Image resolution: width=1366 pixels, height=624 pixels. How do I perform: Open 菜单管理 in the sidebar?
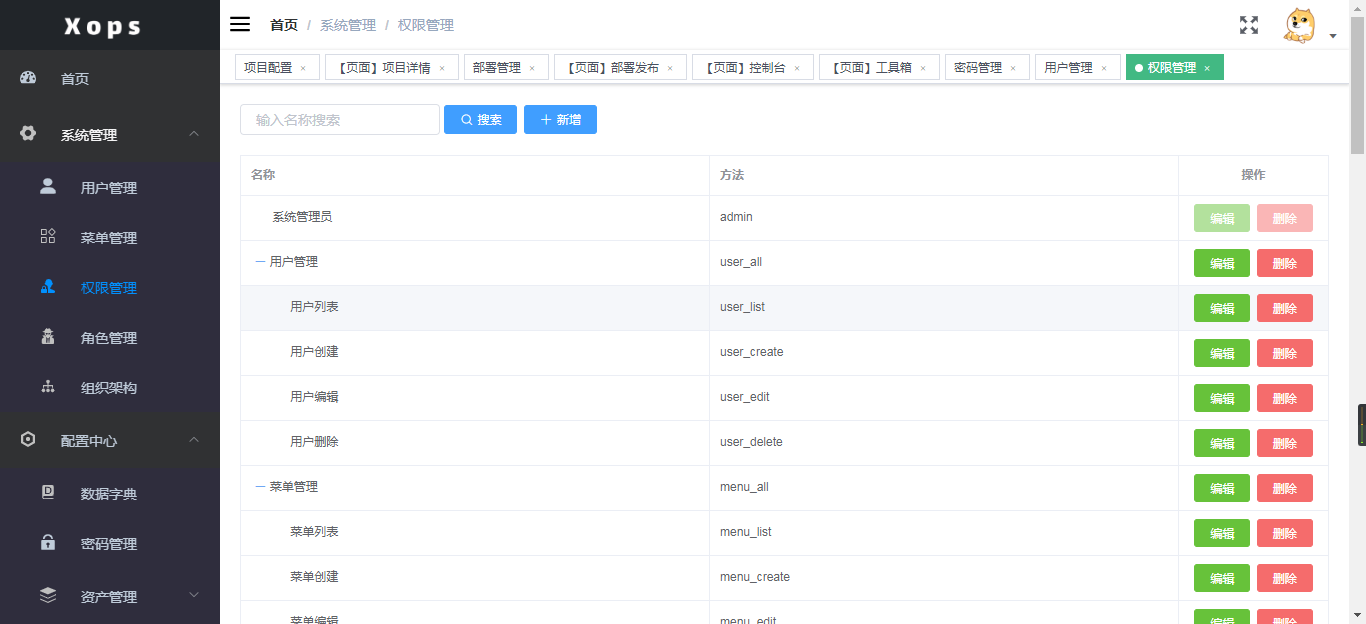point(108,238)
